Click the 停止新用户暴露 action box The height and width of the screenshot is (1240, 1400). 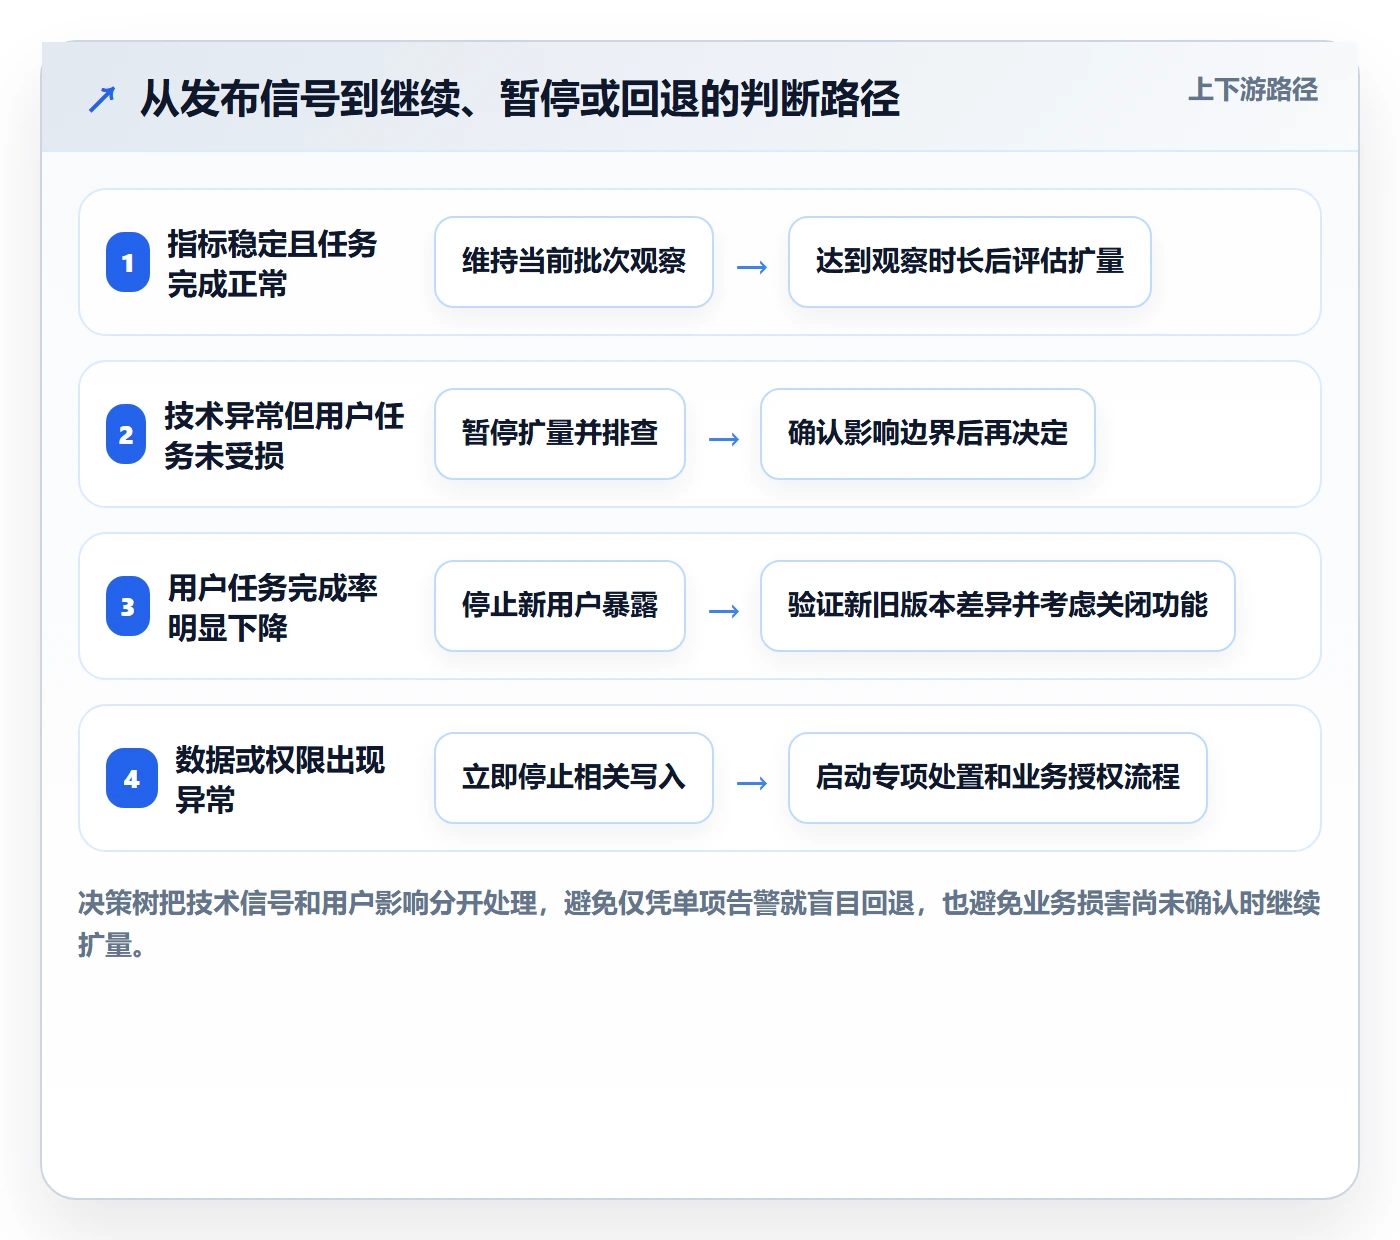(x=560, y=606)
